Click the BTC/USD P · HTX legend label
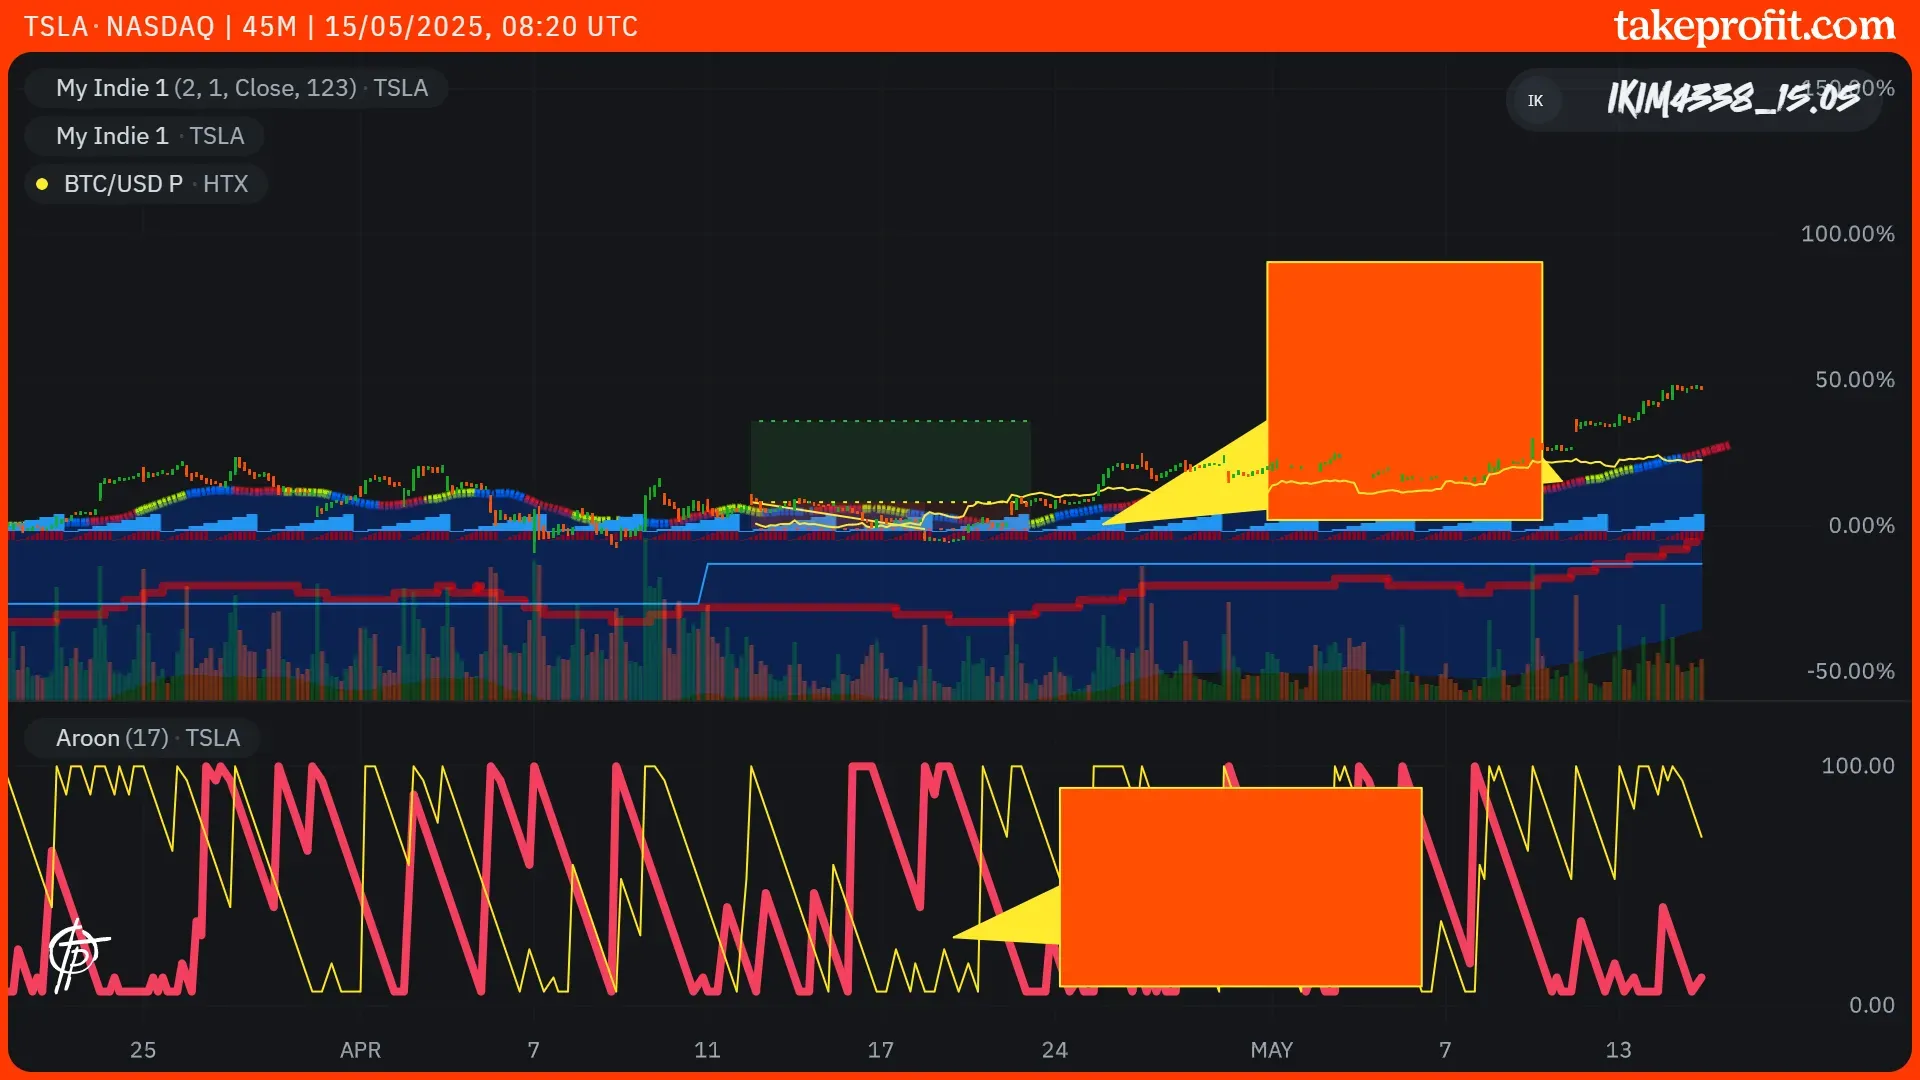1920x1080 pixels. (155, 184)
